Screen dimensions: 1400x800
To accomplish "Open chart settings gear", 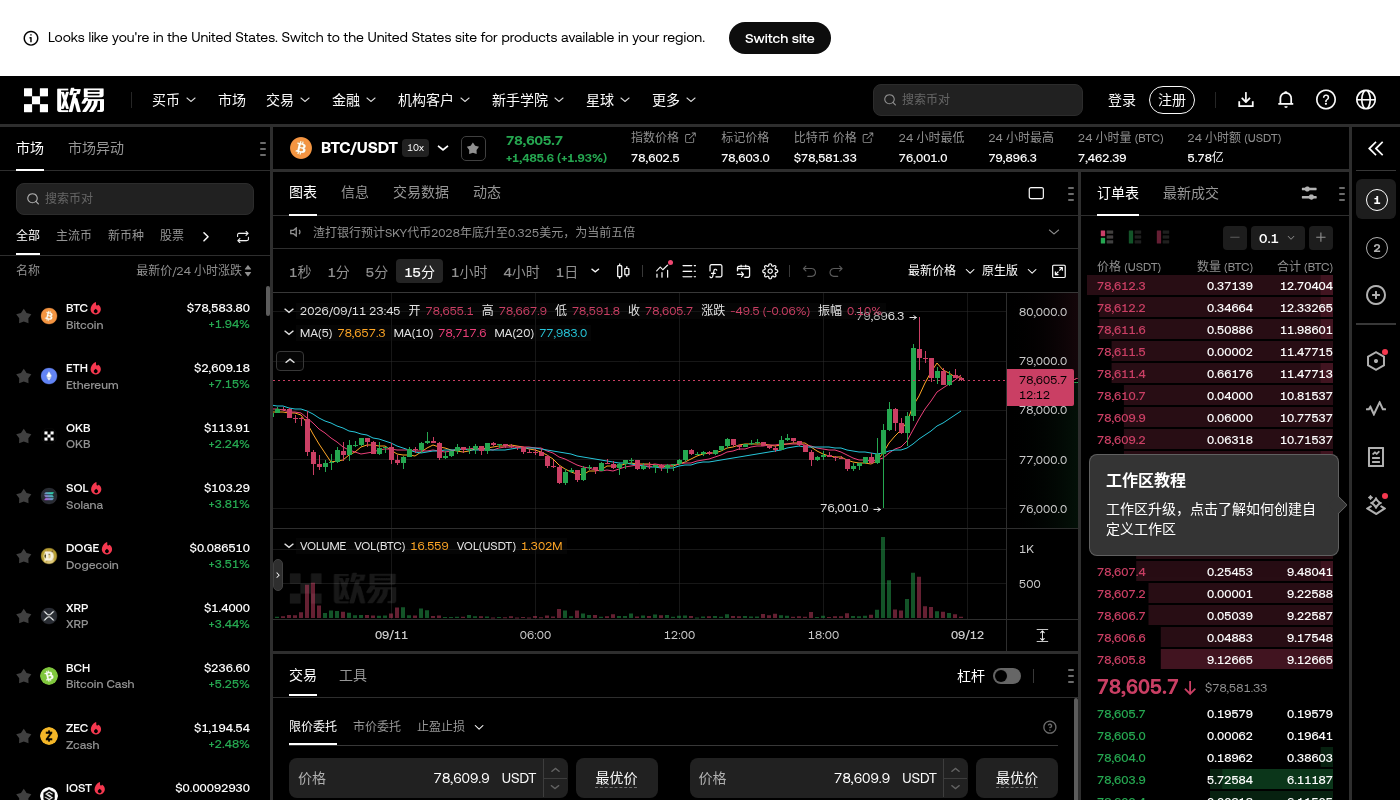I will (770, 271).
